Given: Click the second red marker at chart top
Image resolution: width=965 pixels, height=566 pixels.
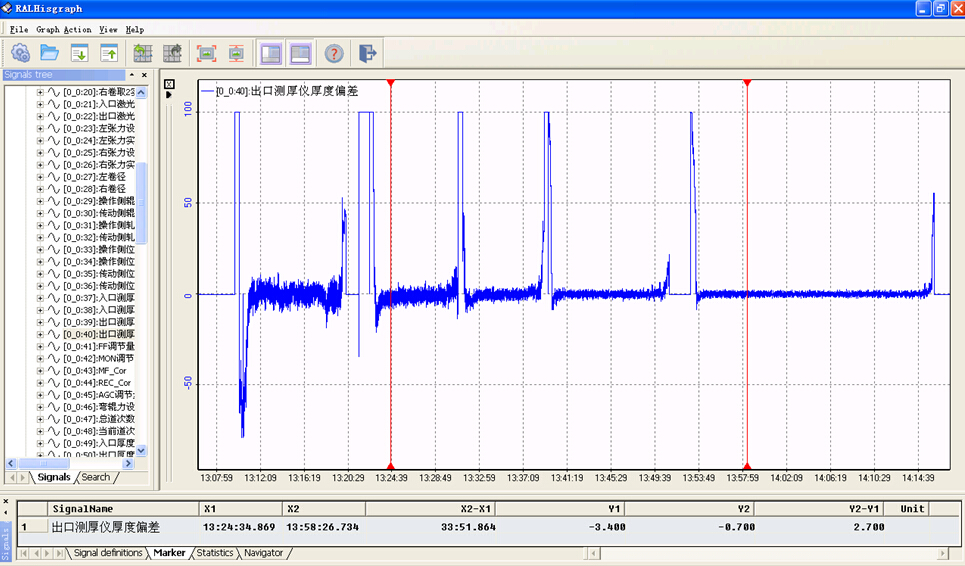Looking at the screenshot, I should coord(746,84).
